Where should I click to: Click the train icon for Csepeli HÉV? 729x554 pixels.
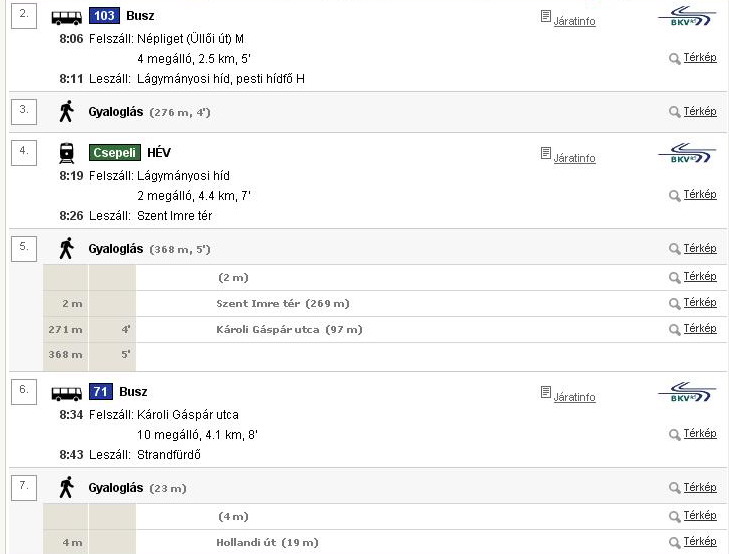click(67, 153)
